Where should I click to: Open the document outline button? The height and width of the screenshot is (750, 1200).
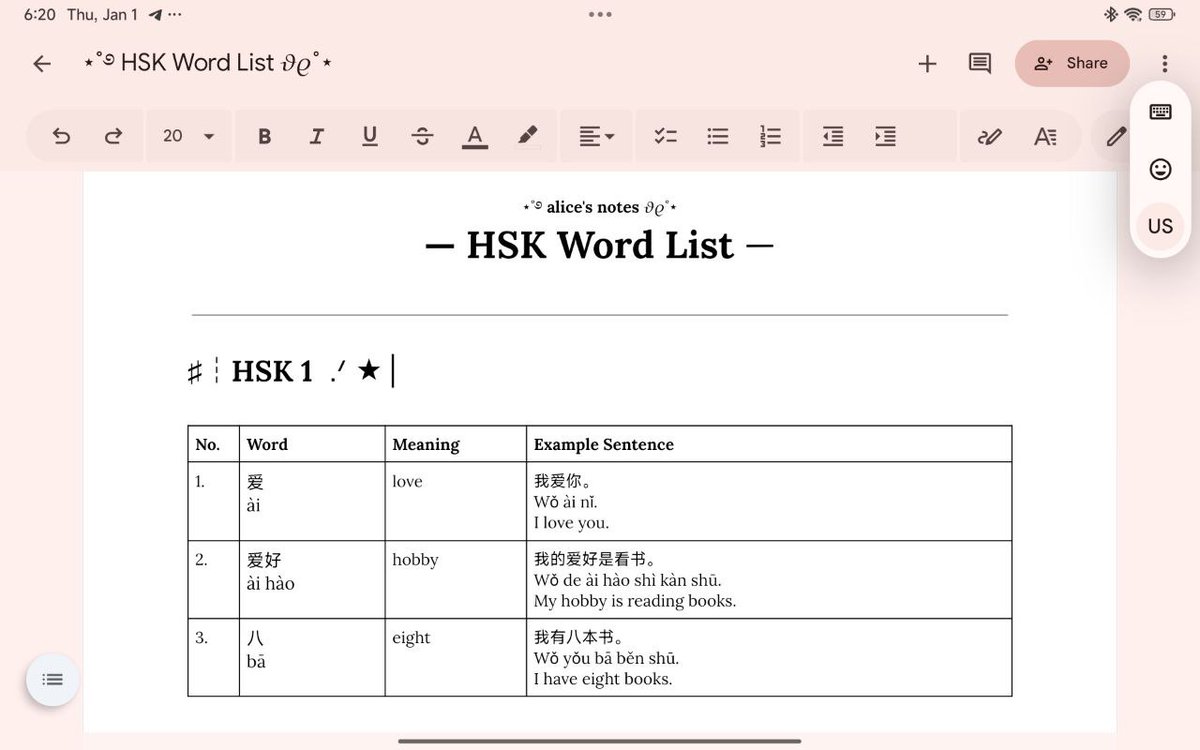[52, 680]
